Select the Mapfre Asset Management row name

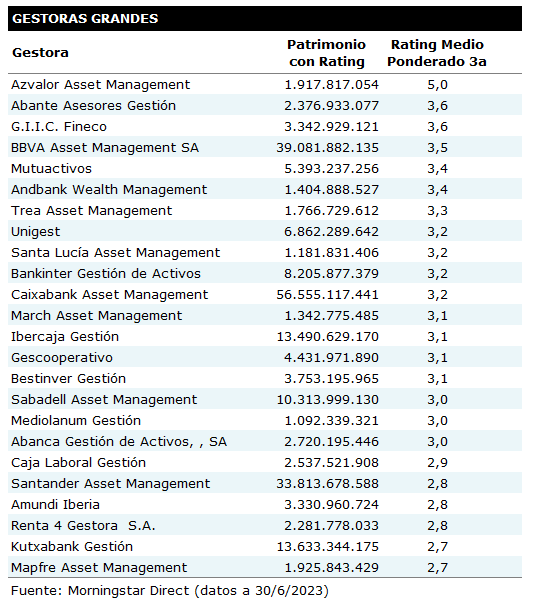[x=99, y=568]
